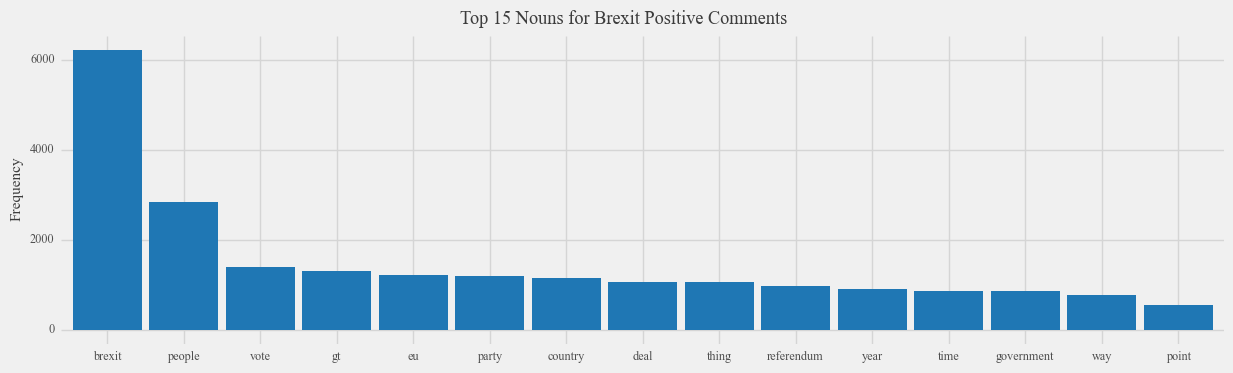Click the government bar
Viewport: 1233px width, 373px height.
coord(1025,310)
